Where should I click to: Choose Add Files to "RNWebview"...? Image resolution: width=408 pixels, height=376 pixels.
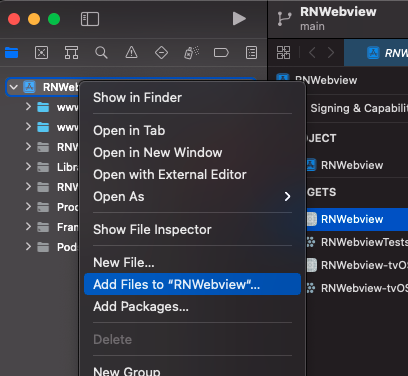click(x=192, y=284)
